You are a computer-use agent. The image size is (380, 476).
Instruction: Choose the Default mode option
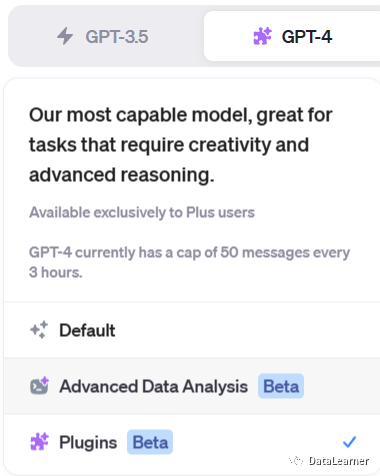pyautogui.click(x=192, y=330)
